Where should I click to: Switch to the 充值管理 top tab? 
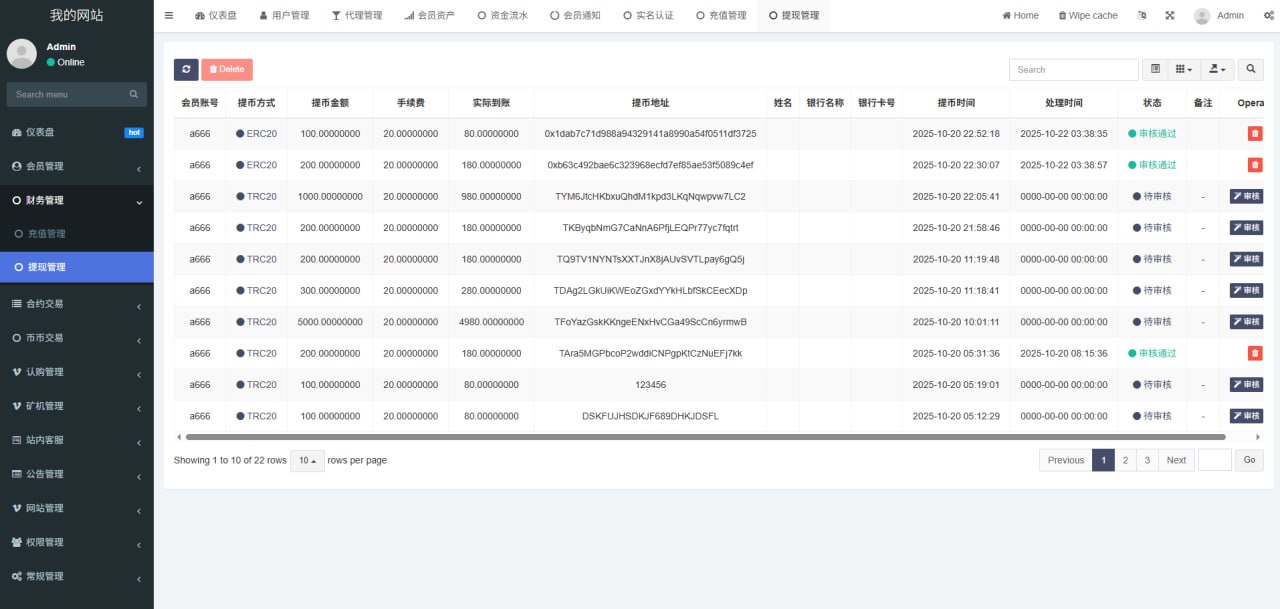pos(720,15)
